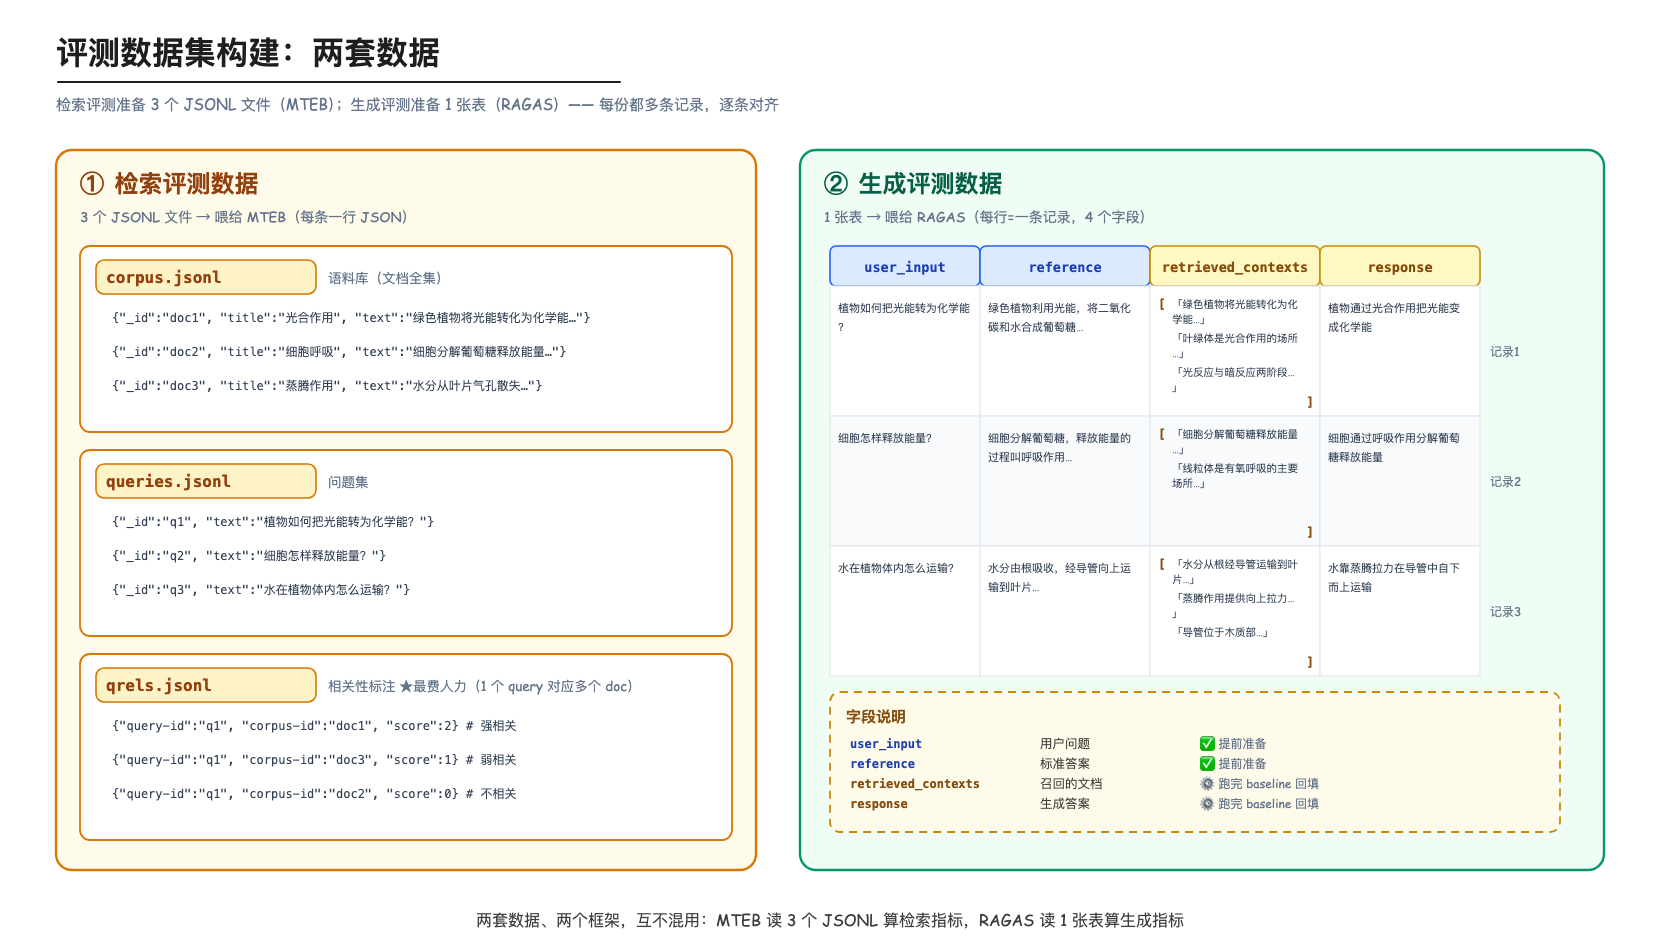Screen dimensions: 1660x950
Task: Click the gear icon in the retrieved_contexts legend row
Action: click(x=1207, y=783)
